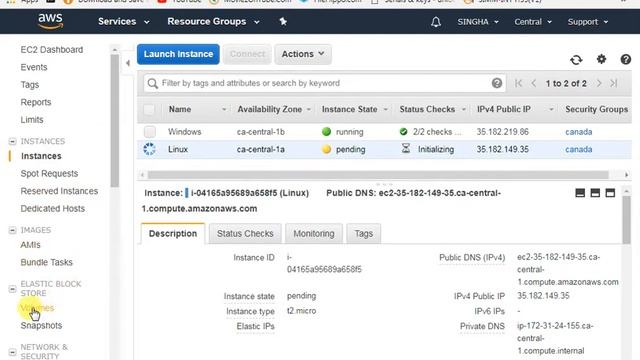Sort by Instance State column

pos(349,109)
